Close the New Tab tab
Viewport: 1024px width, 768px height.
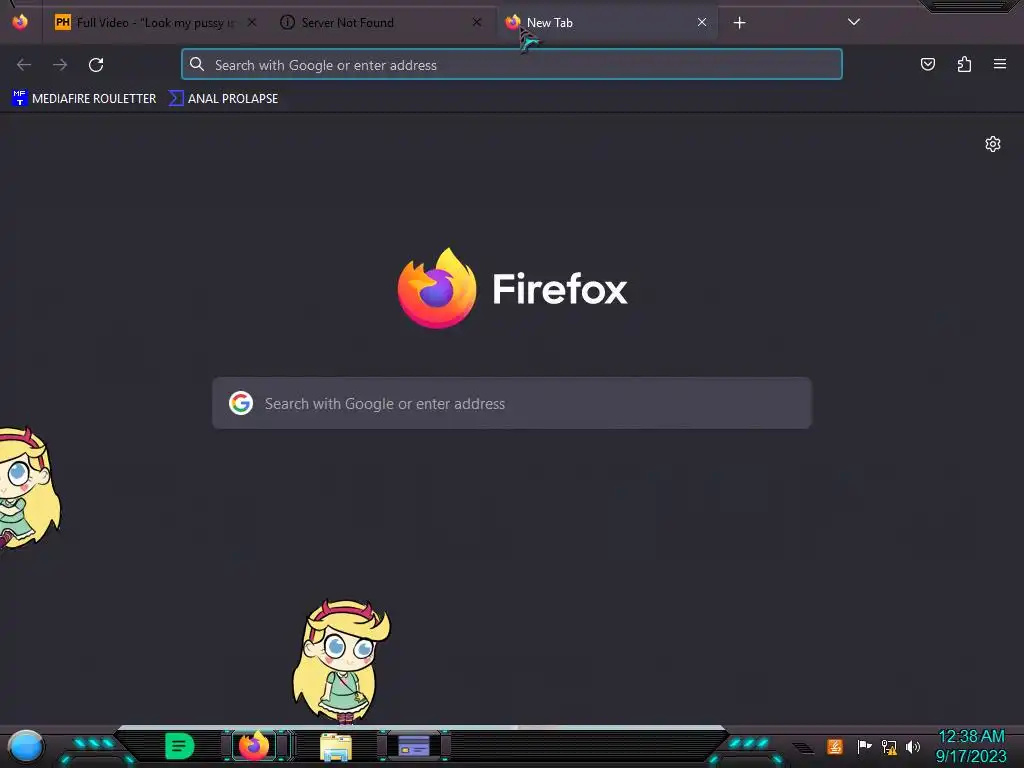point(702,22)
